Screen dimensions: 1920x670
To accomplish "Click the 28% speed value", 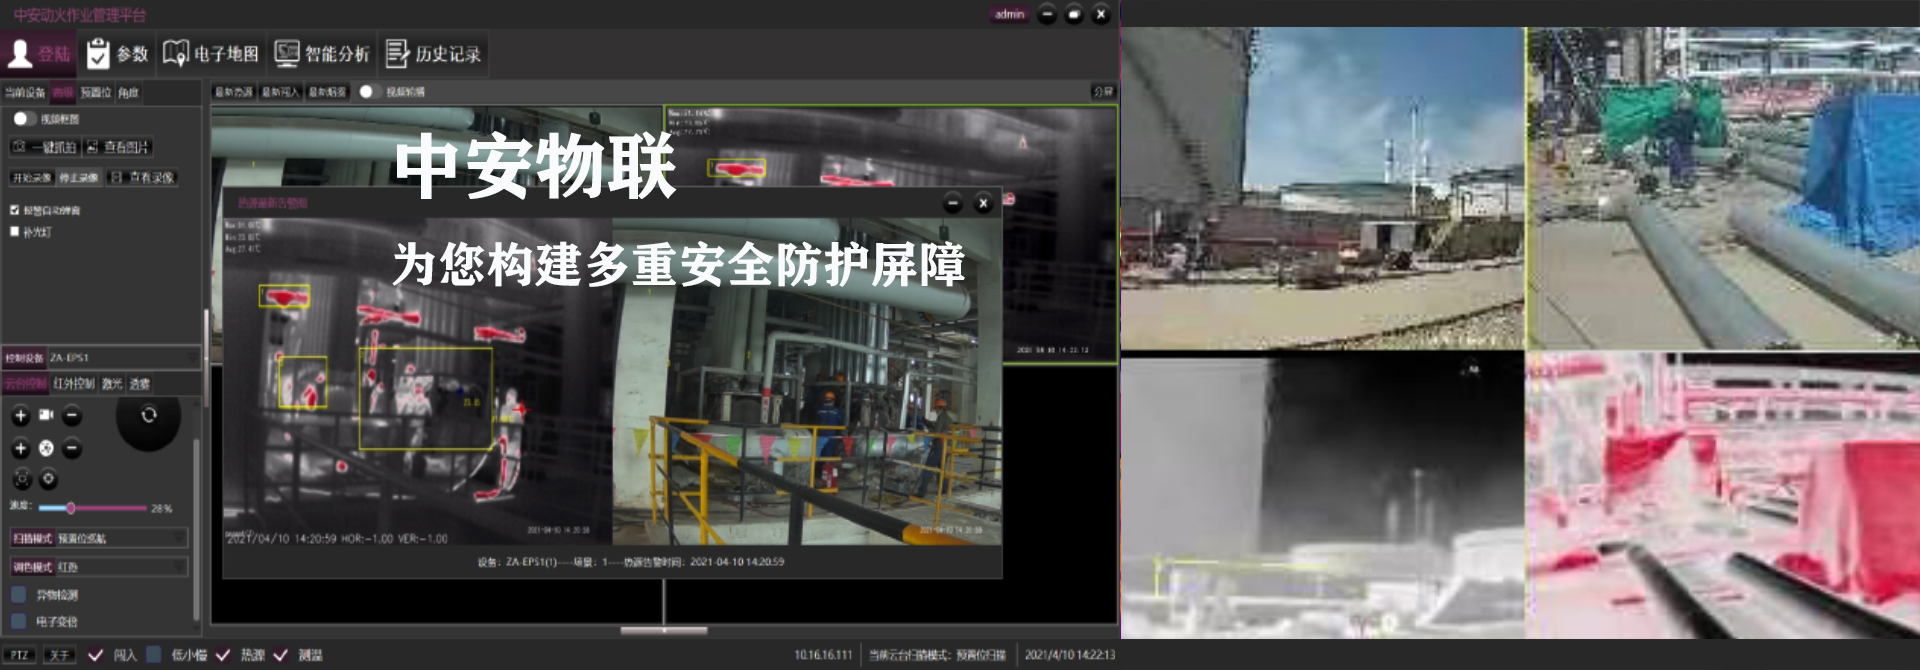I will click(x=161, y=508).
